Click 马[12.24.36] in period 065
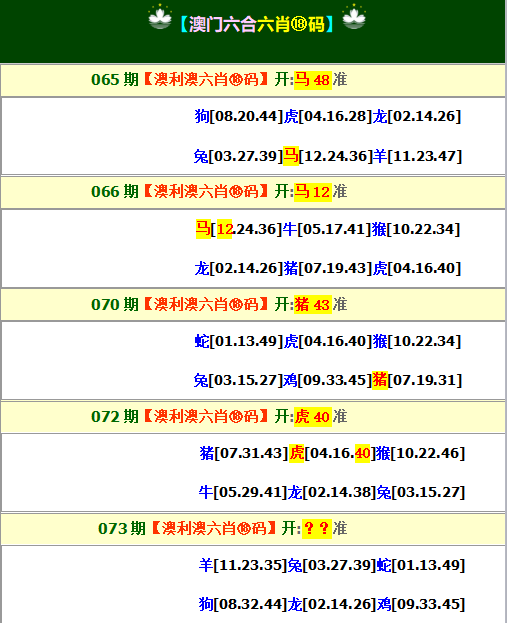Screen dimensions: 507x623 (x=328, y=156)
